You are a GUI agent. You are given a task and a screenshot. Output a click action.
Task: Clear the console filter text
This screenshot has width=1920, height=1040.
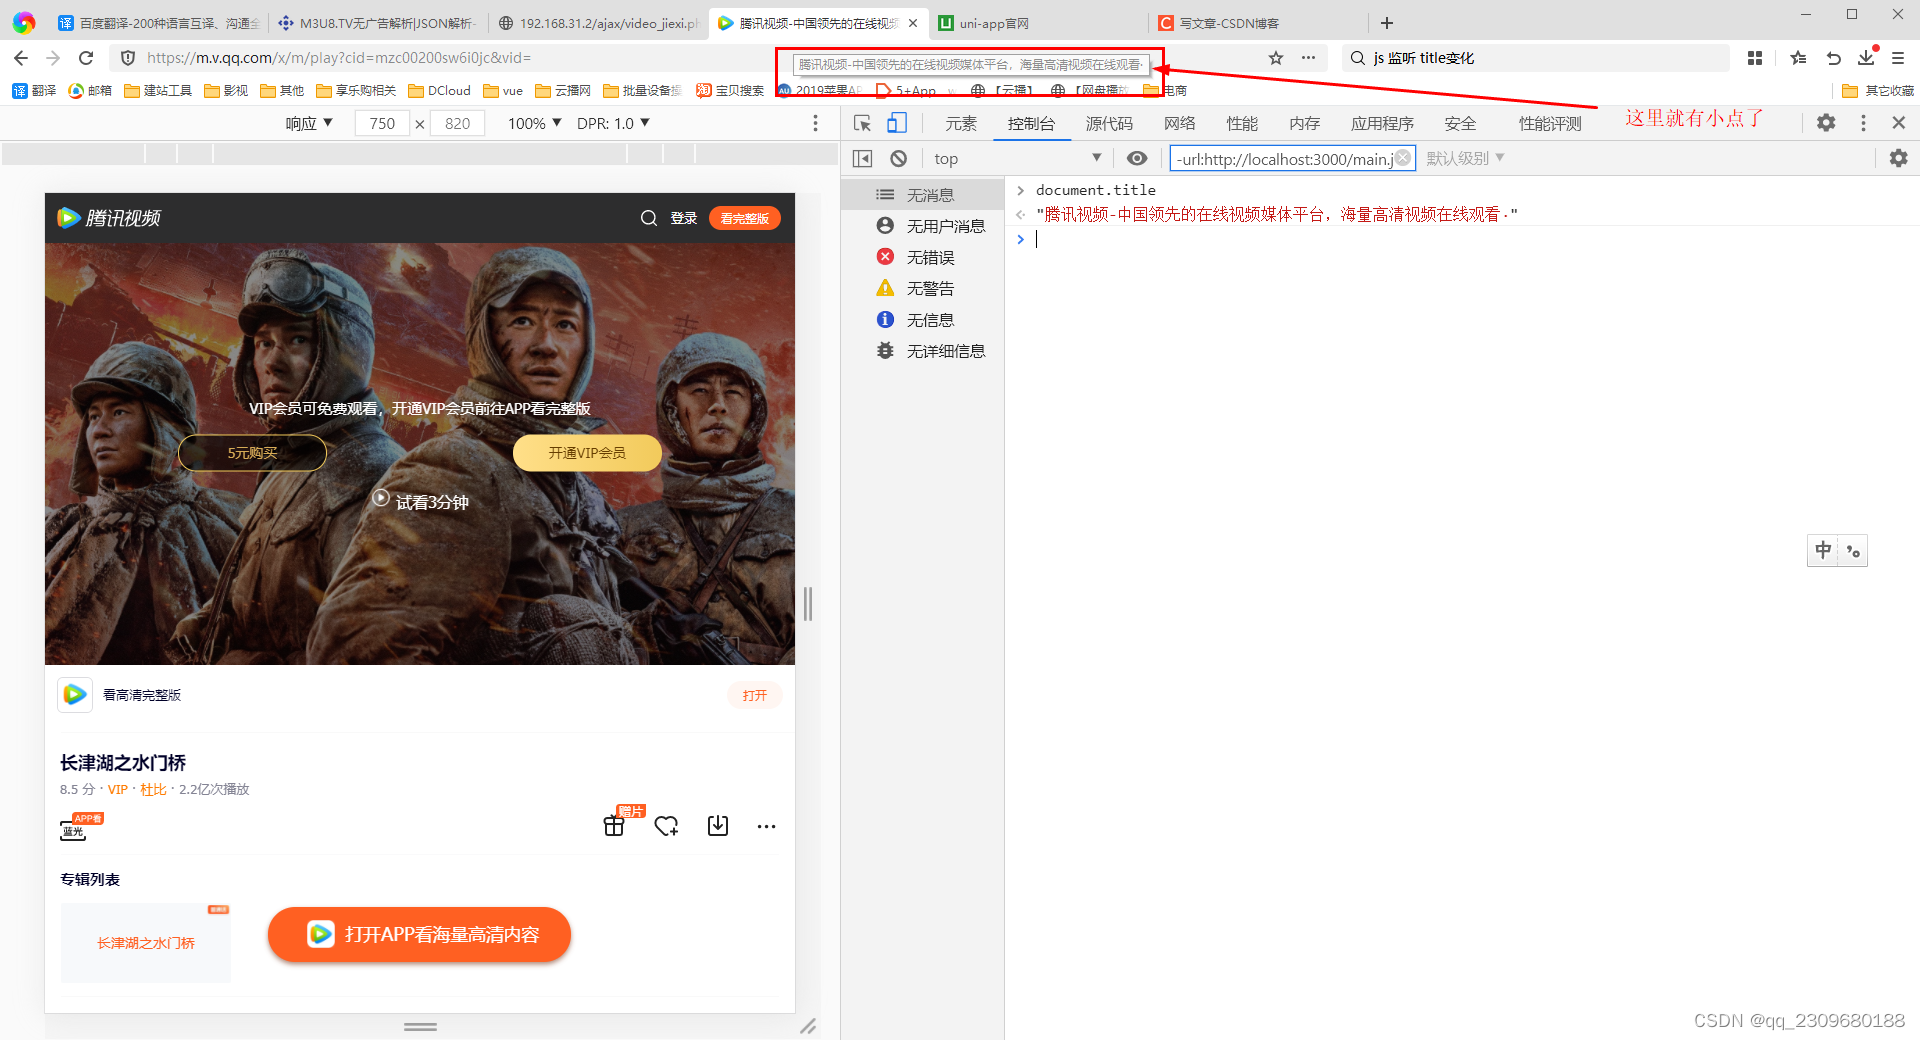click(1403, 158)
